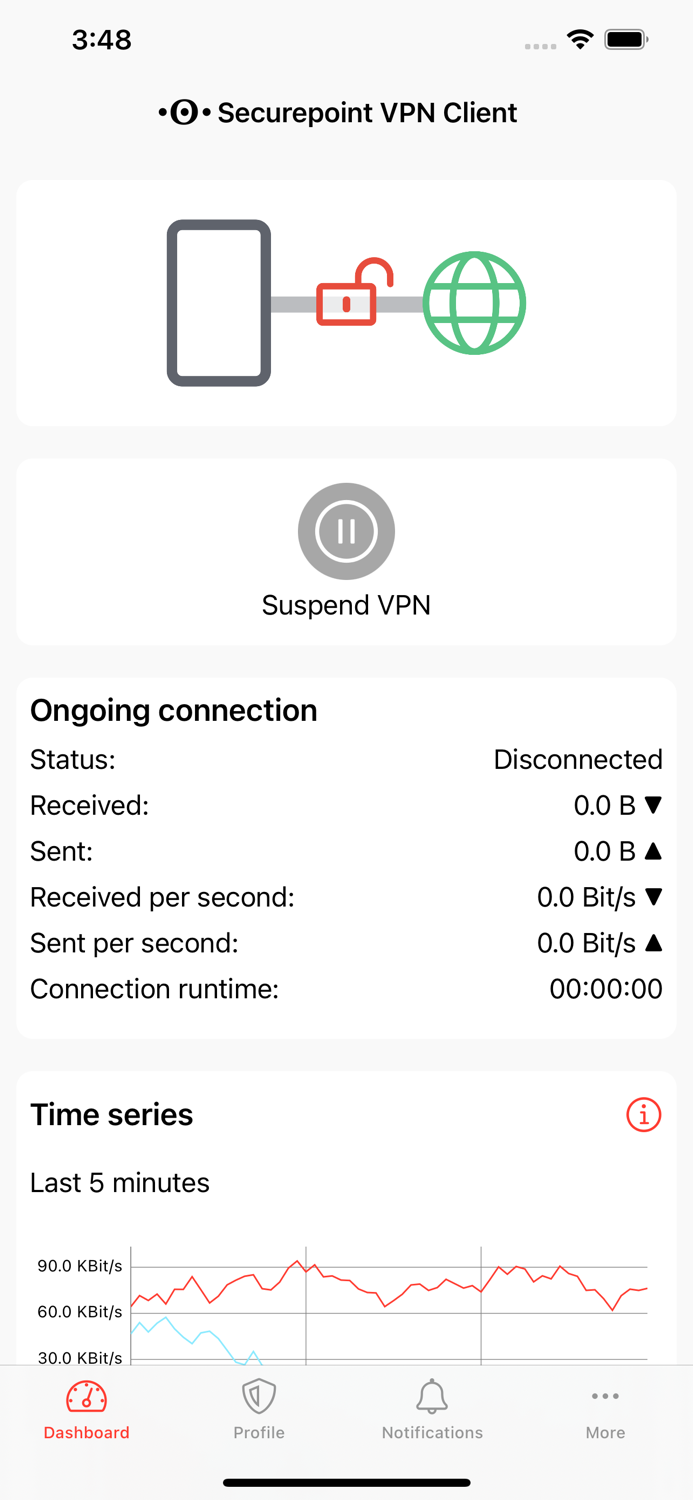Viewport: 693px width, 1500px height.
Task: Click the green globe icon
Action: pos(475,302)
